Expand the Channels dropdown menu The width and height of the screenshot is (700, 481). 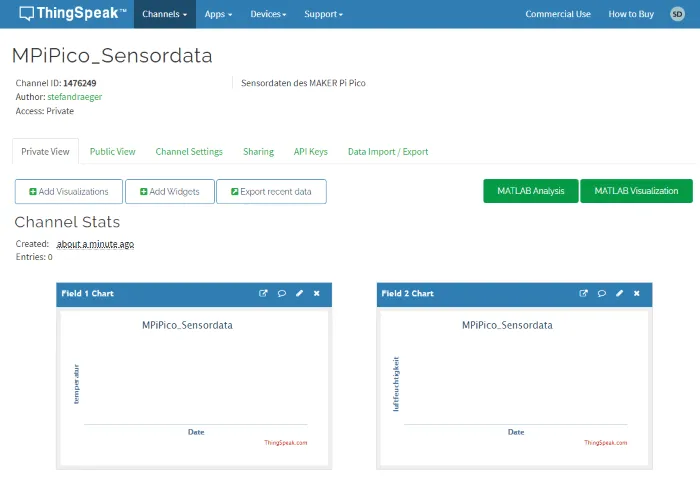164,14
